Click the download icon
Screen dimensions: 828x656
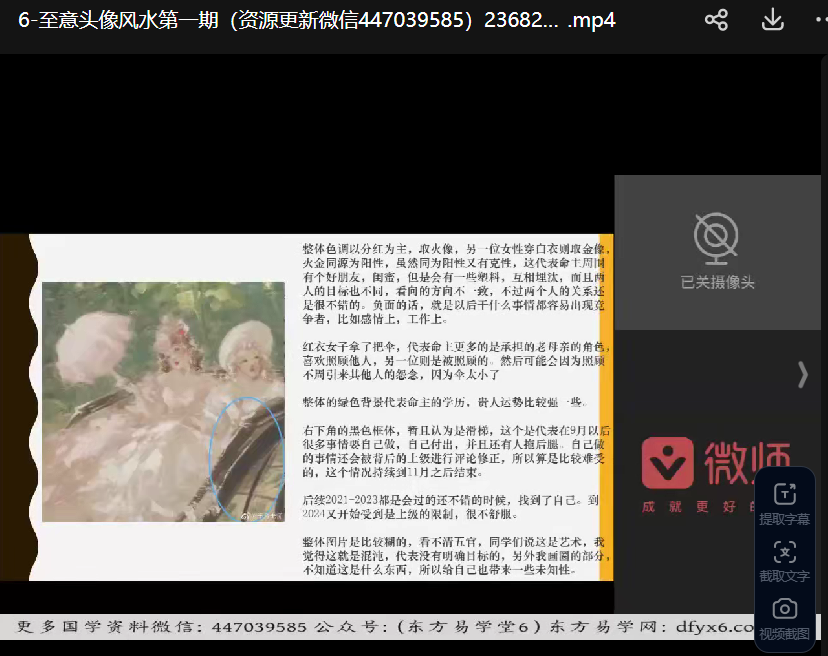pyautogui.click(x=772, y=20)
